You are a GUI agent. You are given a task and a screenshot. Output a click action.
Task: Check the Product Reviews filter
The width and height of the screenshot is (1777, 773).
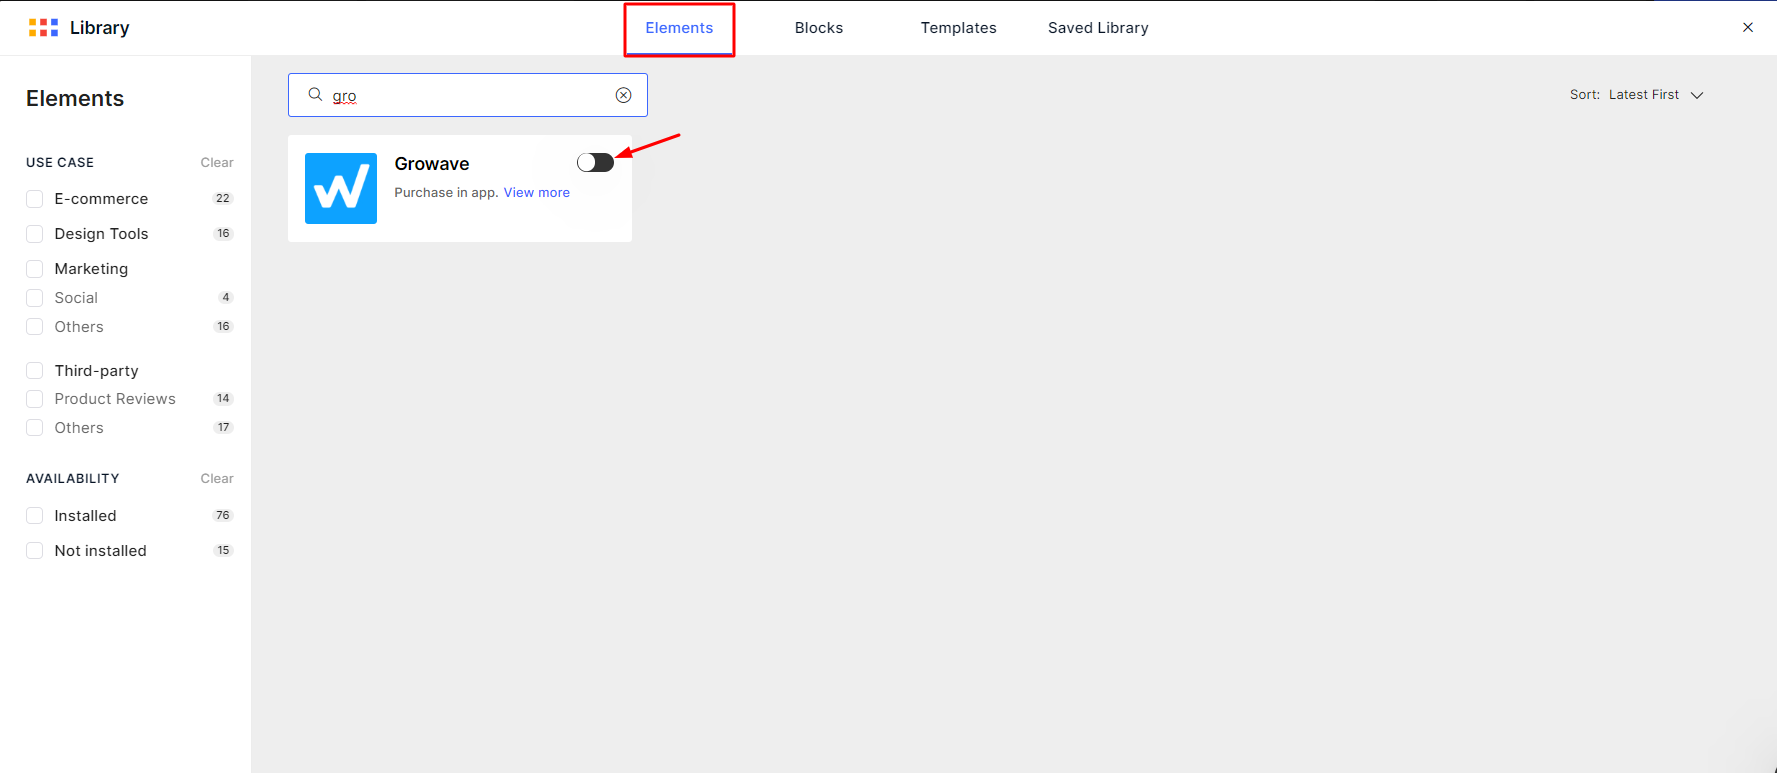coord(35,399)
